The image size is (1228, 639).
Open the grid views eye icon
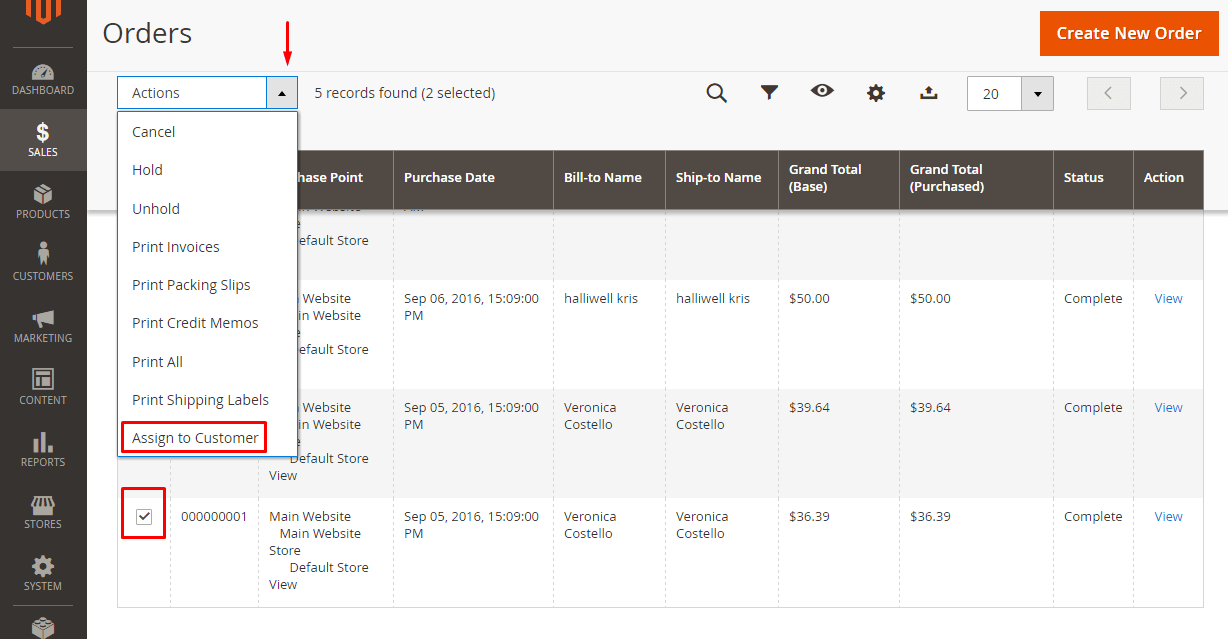[822, 93]
